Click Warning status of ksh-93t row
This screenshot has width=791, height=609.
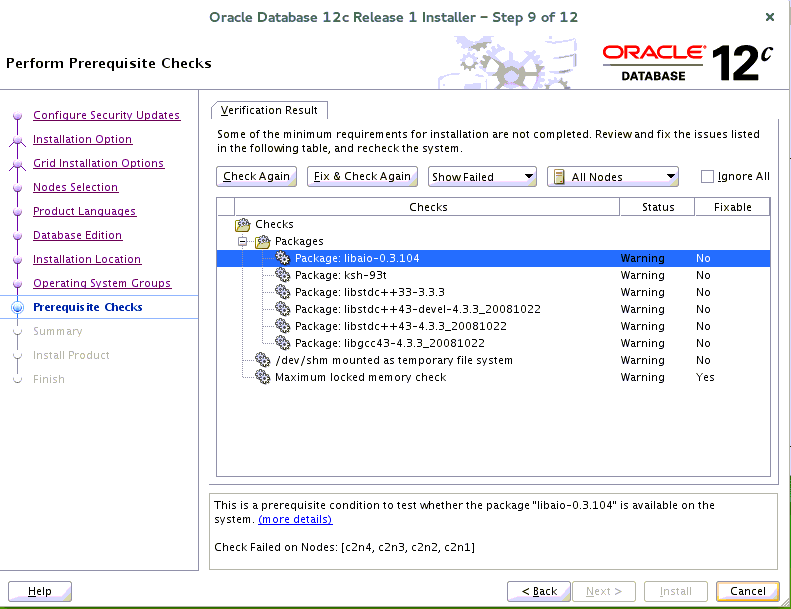coord(643,275)
